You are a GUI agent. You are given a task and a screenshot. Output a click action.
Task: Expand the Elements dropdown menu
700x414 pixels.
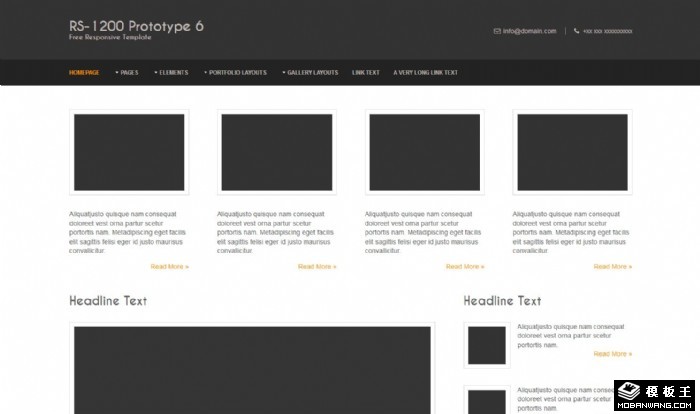pyautogui.click(x=171, y=72)
